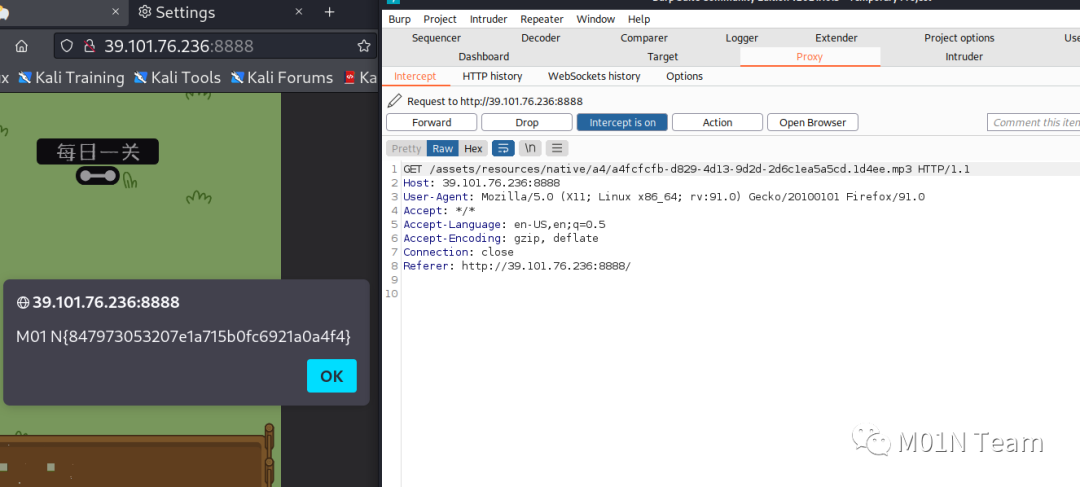Open the WebSockets history sub-tab
Viewport: 1080px width, 487px height.
click(x=594, y=76)
